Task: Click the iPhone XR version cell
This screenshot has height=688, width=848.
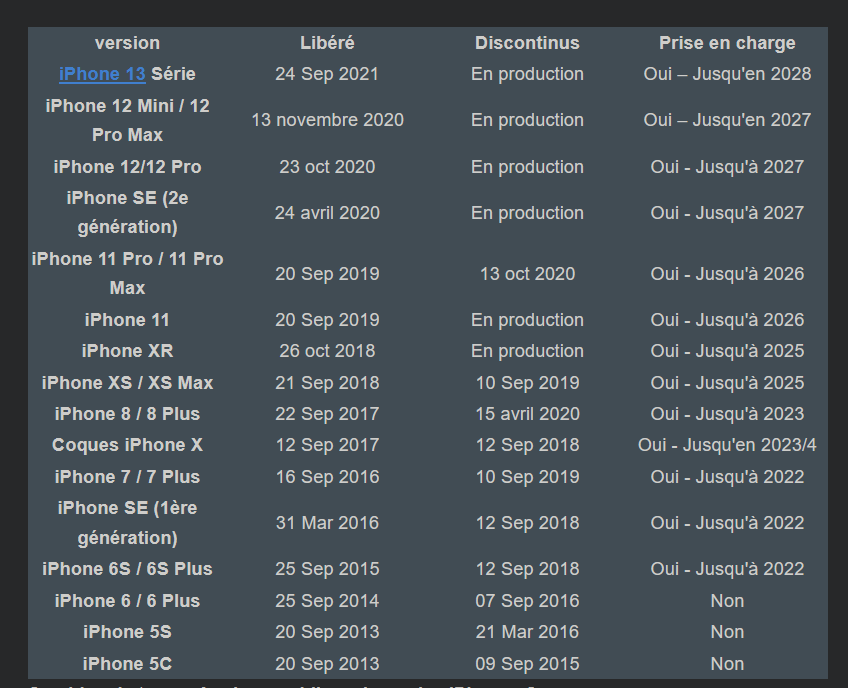Action: (x=127, y=351)
